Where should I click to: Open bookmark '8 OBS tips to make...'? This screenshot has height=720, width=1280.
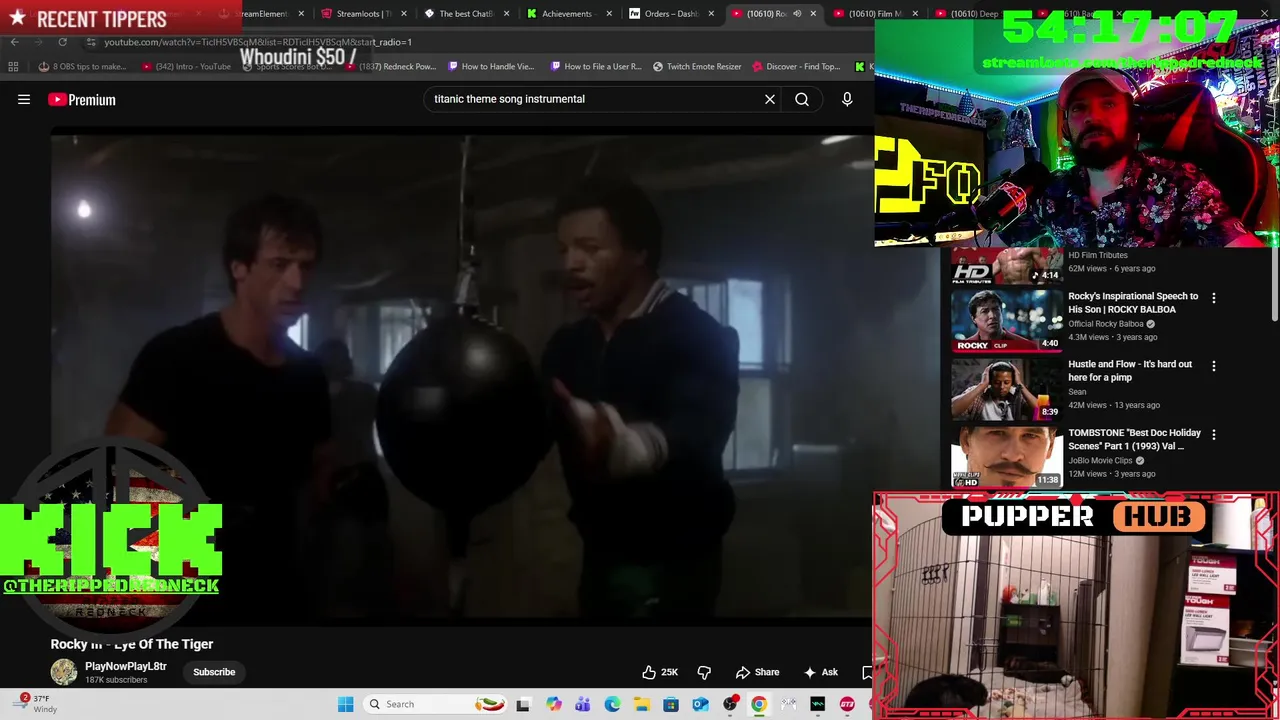point(82,67)
